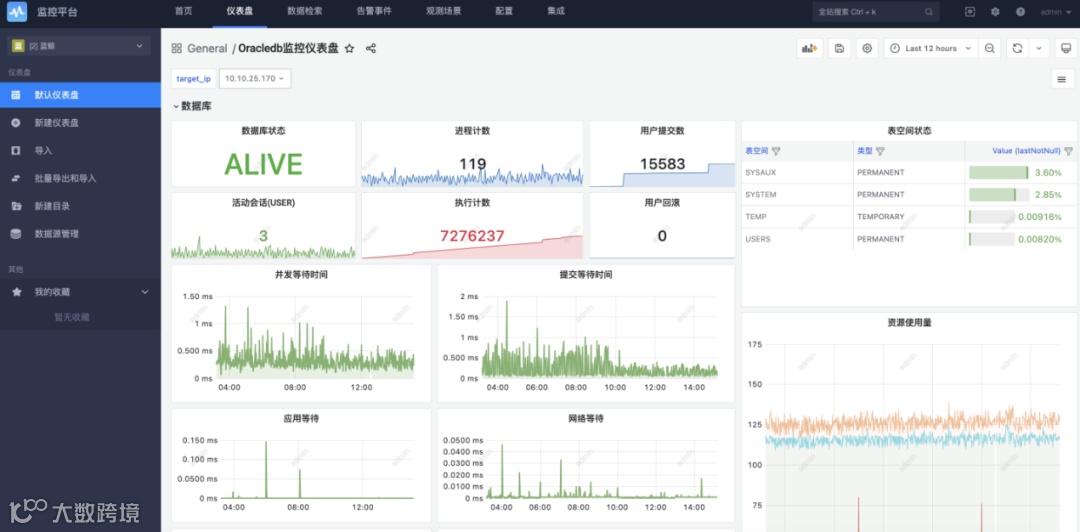Open the hamburger menu below toolbar
The image size is (1080, 532).
pos(1061,79)
